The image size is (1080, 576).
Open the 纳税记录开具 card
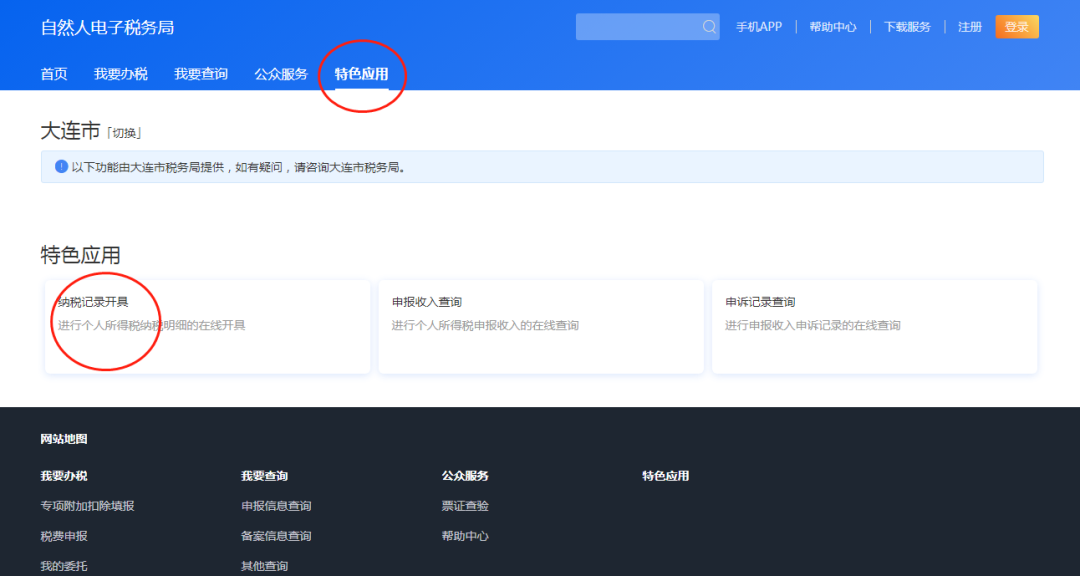click(207, 326)
